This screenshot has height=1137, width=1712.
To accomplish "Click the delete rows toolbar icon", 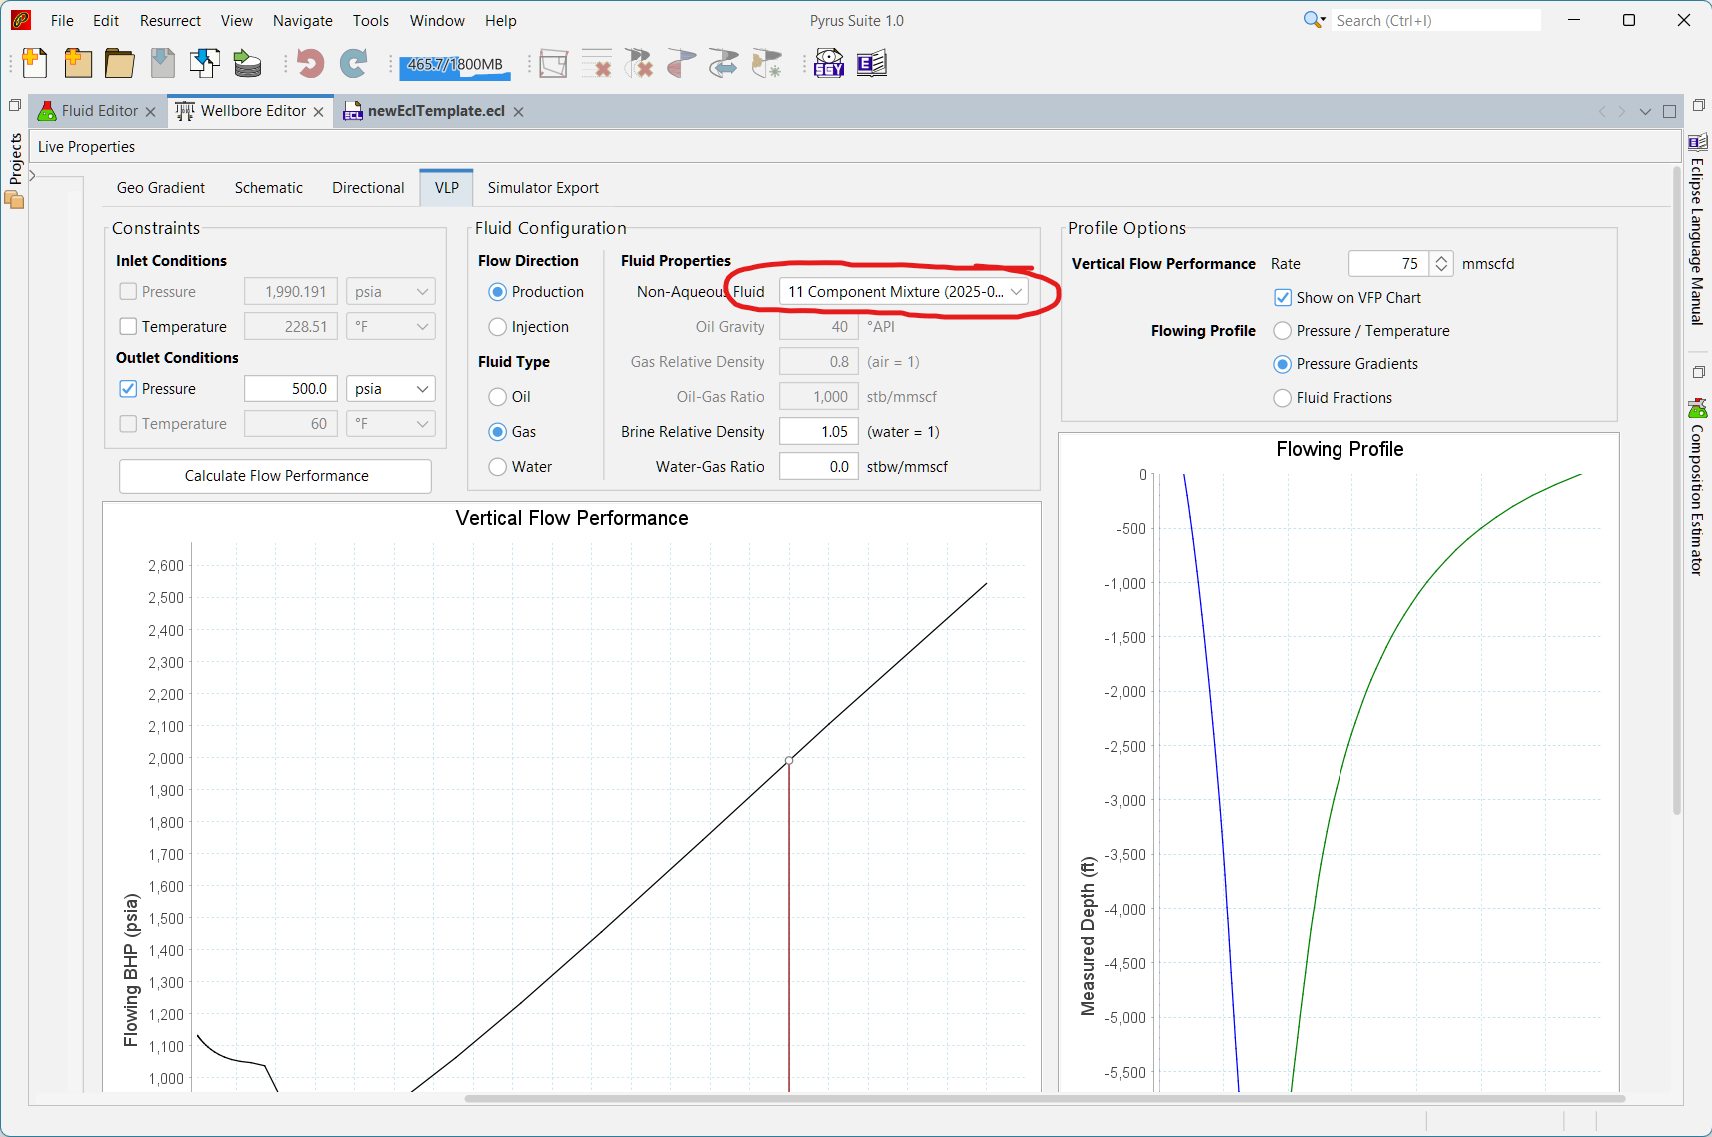I will 597,64.
